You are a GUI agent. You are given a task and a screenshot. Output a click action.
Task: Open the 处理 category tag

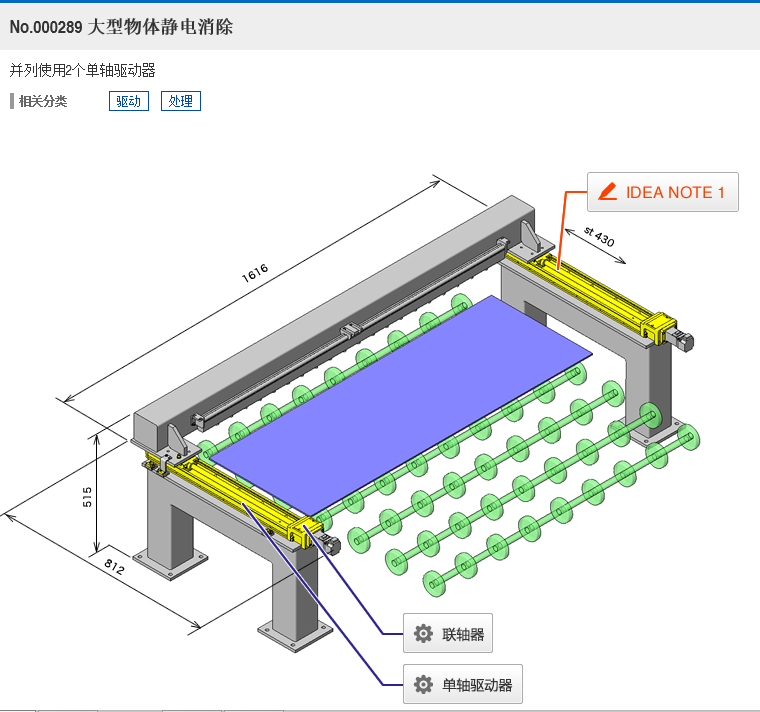181,101
